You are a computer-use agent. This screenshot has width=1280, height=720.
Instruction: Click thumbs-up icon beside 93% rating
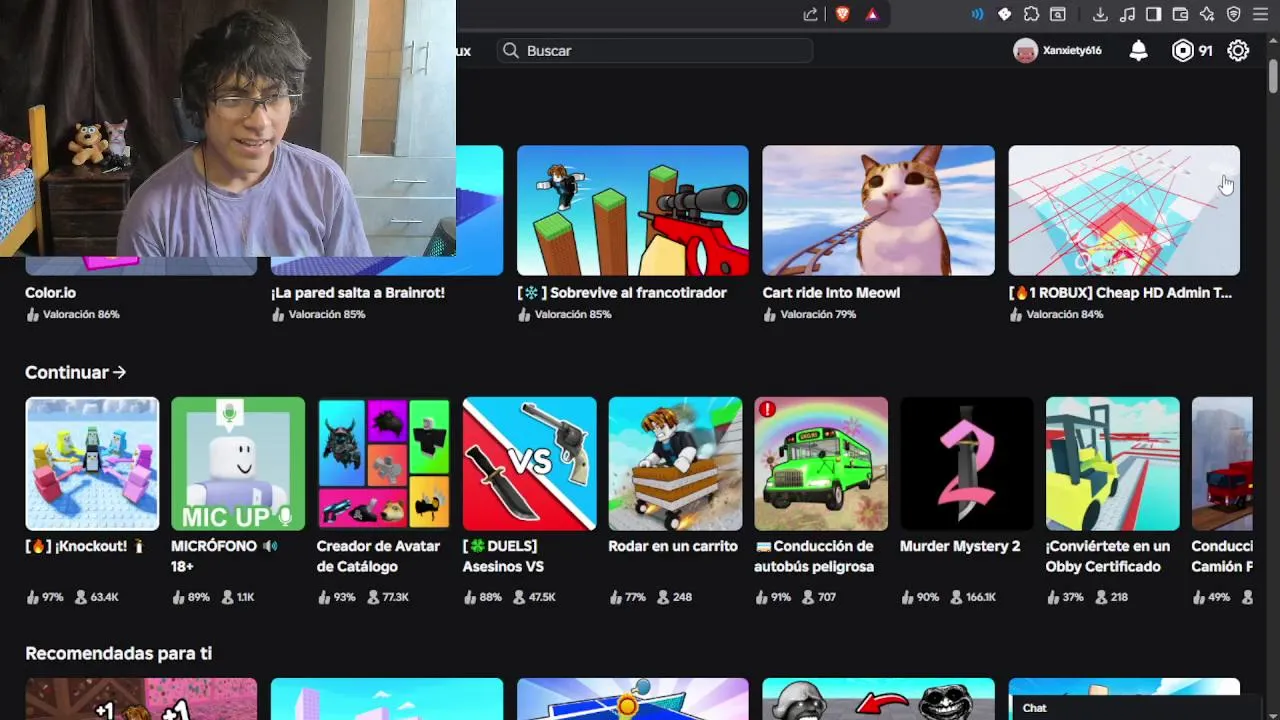(324, 597)
